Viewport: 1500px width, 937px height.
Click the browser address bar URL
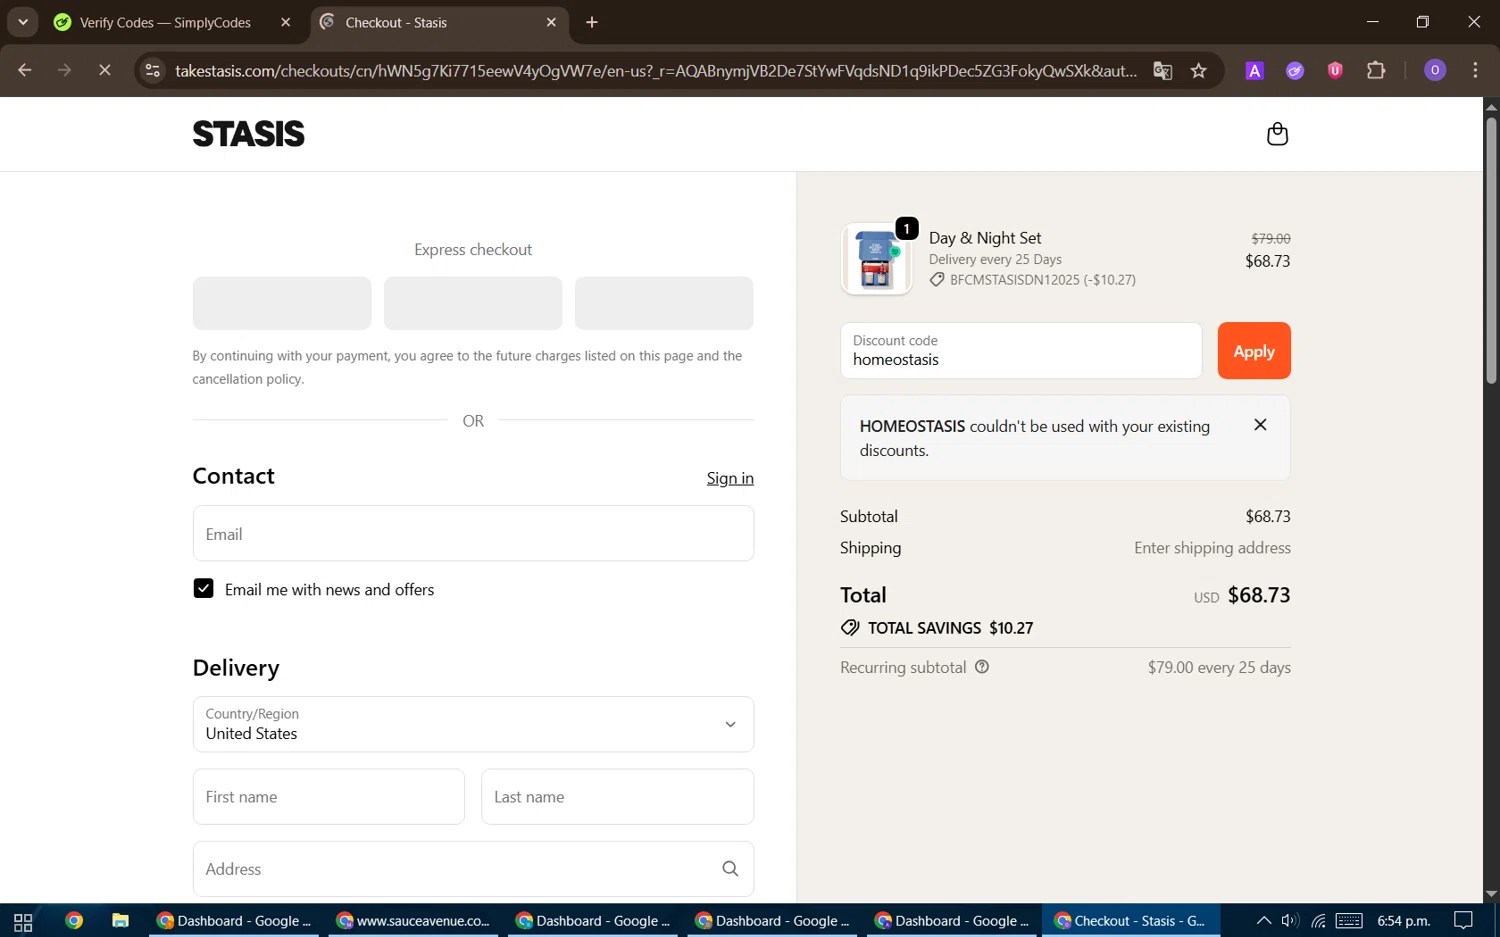(x=656, y=71)
